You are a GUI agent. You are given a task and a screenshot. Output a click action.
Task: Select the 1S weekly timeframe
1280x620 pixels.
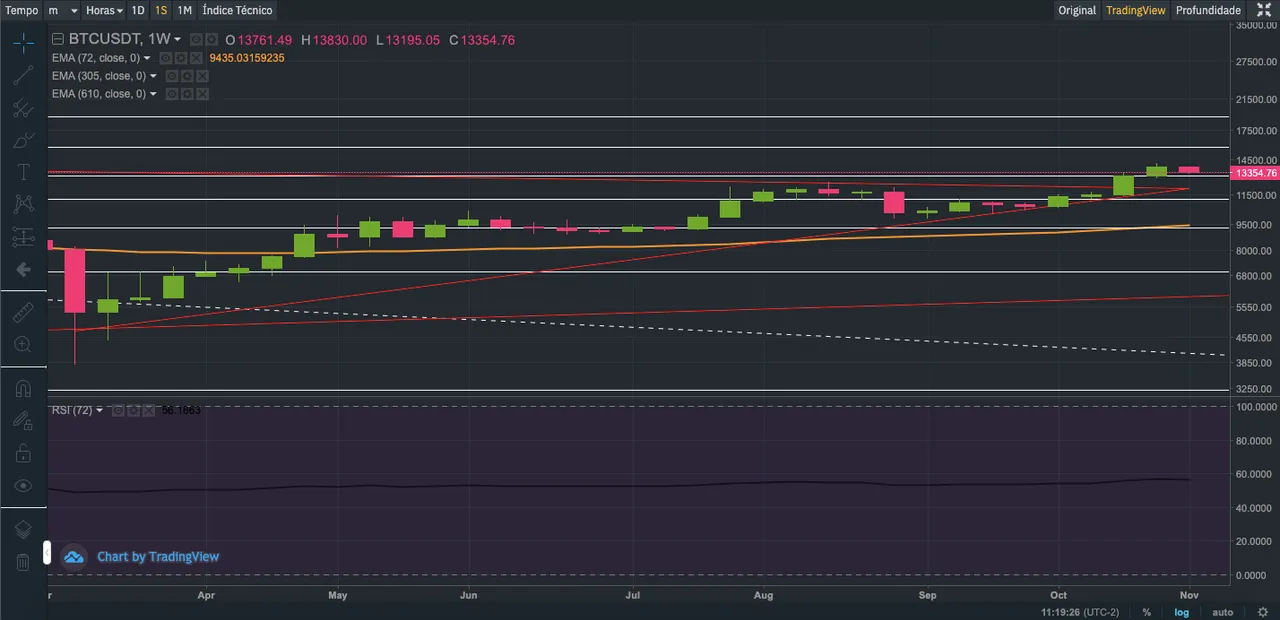point(161,10)
